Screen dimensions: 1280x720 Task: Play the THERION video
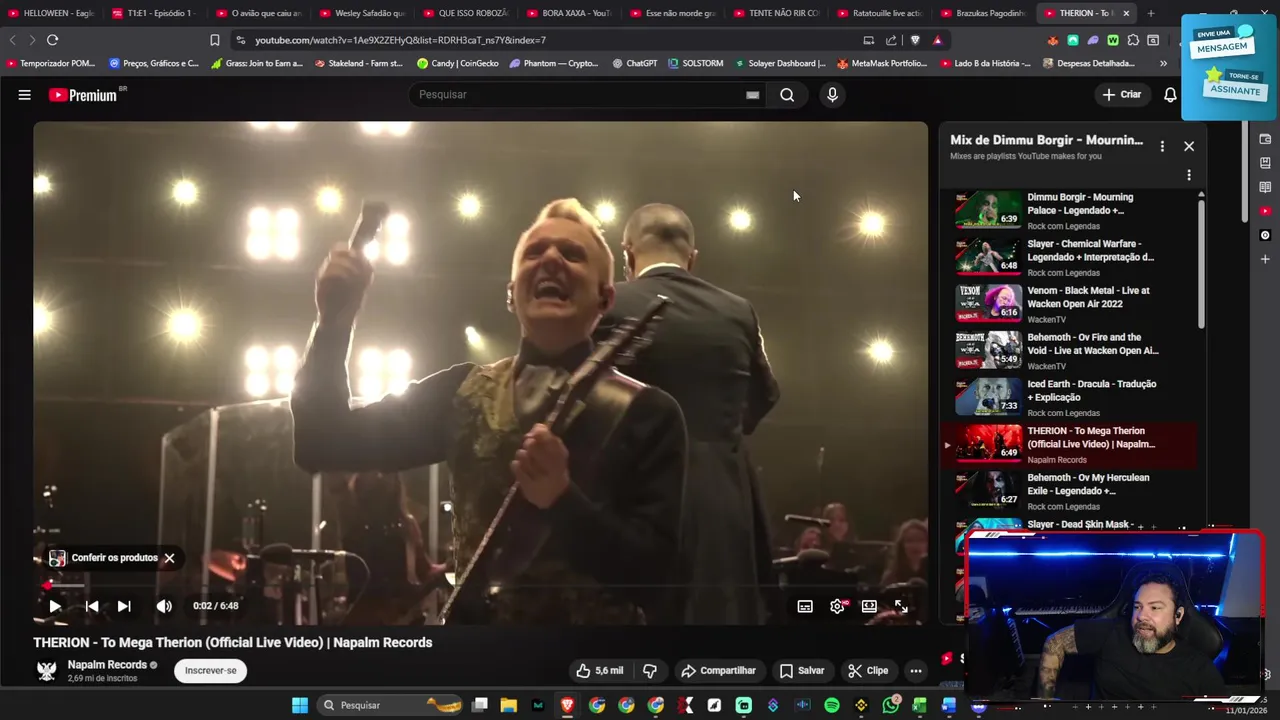55,606
